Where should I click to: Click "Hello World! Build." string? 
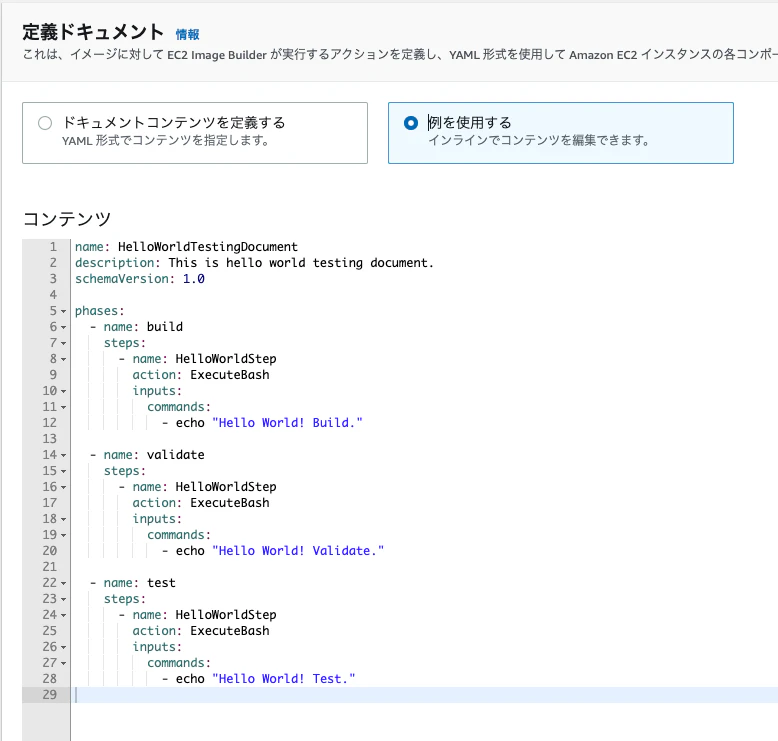click(287, 423)
